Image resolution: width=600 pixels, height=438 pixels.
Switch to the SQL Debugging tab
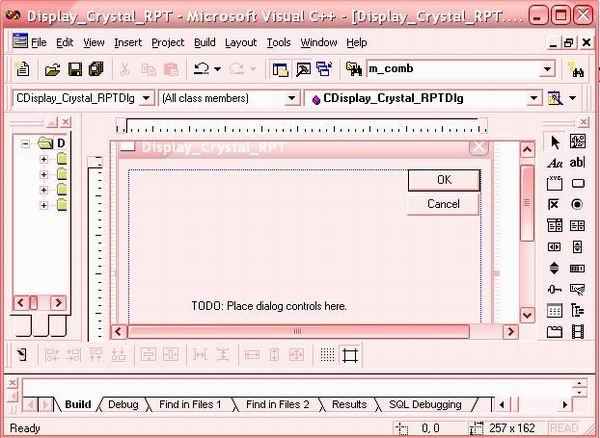[x=425, y=404]
